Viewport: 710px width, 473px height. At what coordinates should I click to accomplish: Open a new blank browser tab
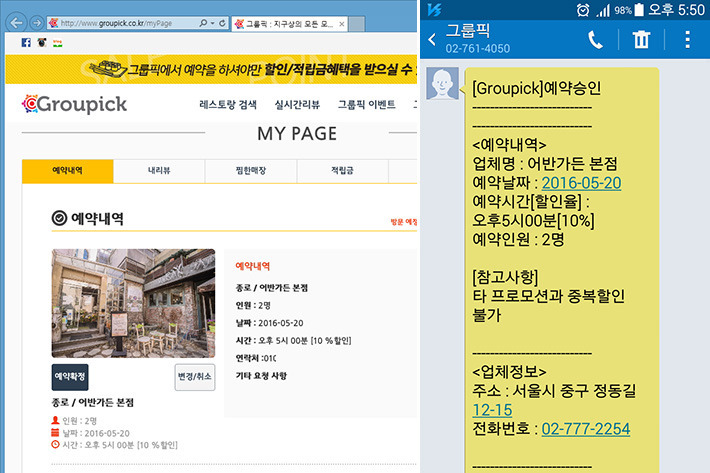tap(357, 24)
